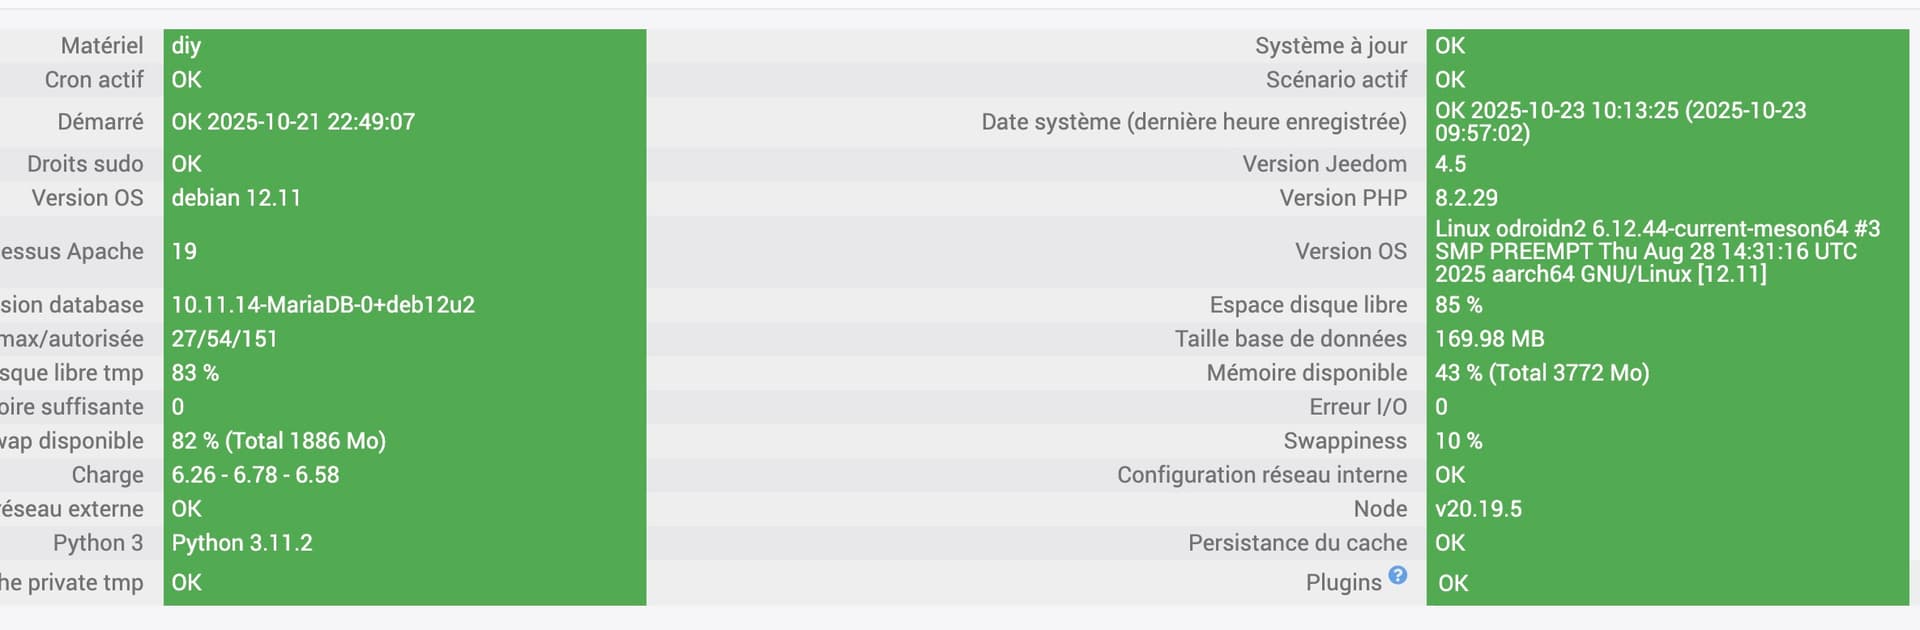Viewport: 1920px width, 630px height.
Task: Click the "Système à jour" label
Action: [1330, 46]
